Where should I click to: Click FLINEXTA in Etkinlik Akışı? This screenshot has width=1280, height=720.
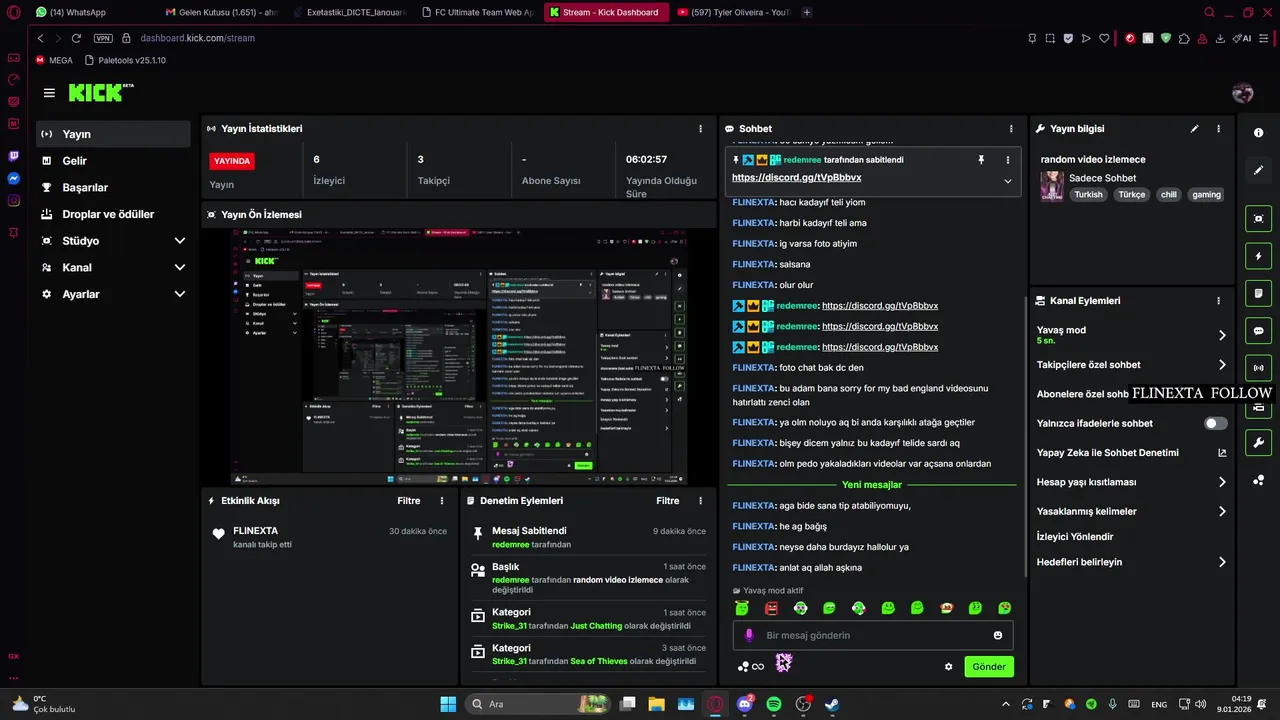point(255,531)
